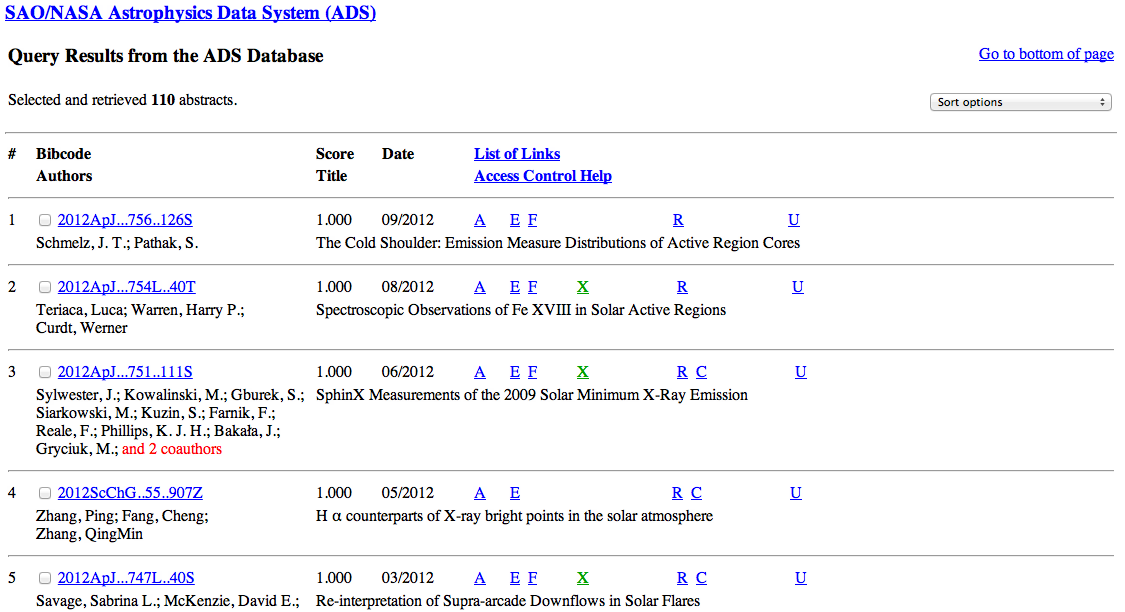
Task: Show hidden authors via 'and 2 coauthors'
Action: pyautogui.click(x=172, y=450)
